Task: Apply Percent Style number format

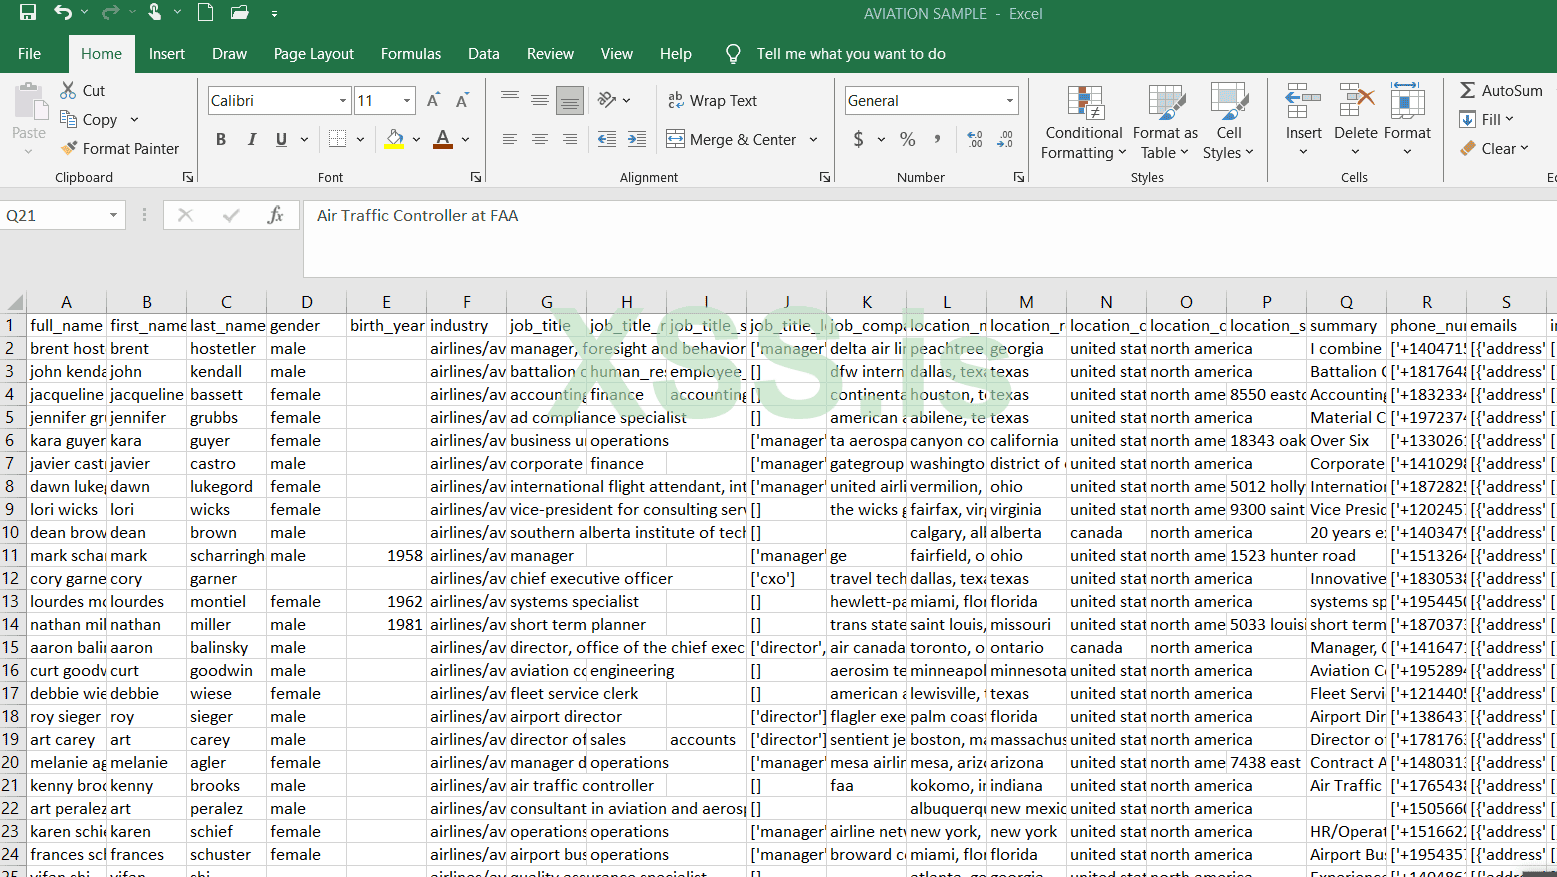Action: point(907,139)
